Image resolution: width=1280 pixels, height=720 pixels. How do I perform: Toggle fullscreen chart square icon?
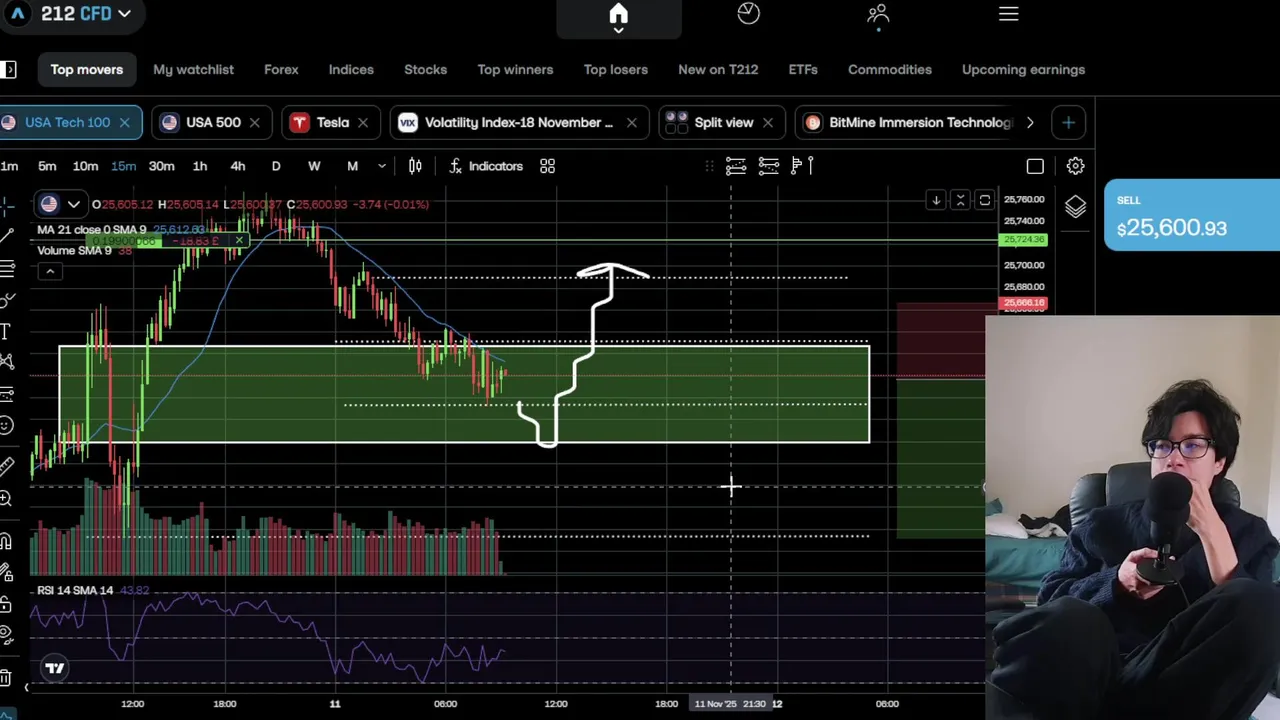point(1035,166)
